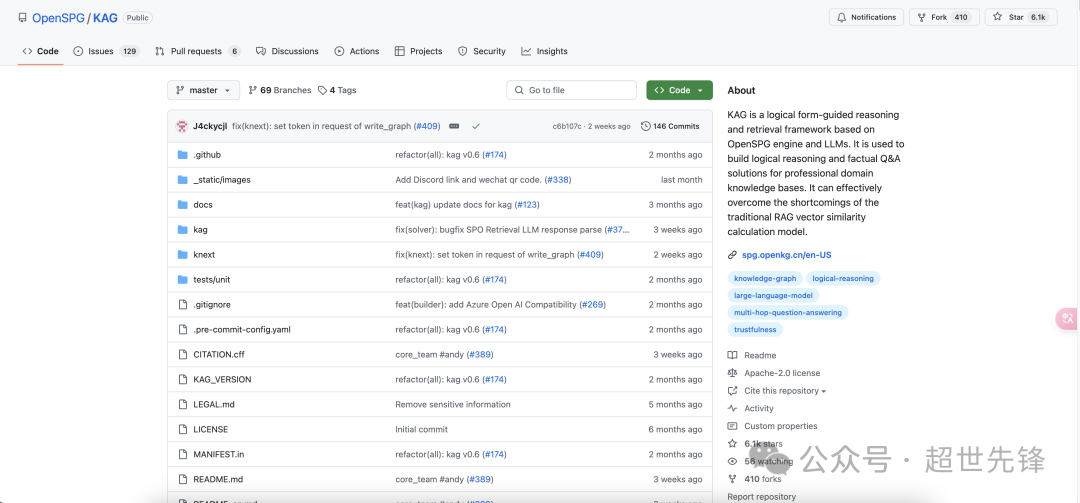Open the README.md file
The width and height of the screenshot is (1080, 503).
click(218, 480)
